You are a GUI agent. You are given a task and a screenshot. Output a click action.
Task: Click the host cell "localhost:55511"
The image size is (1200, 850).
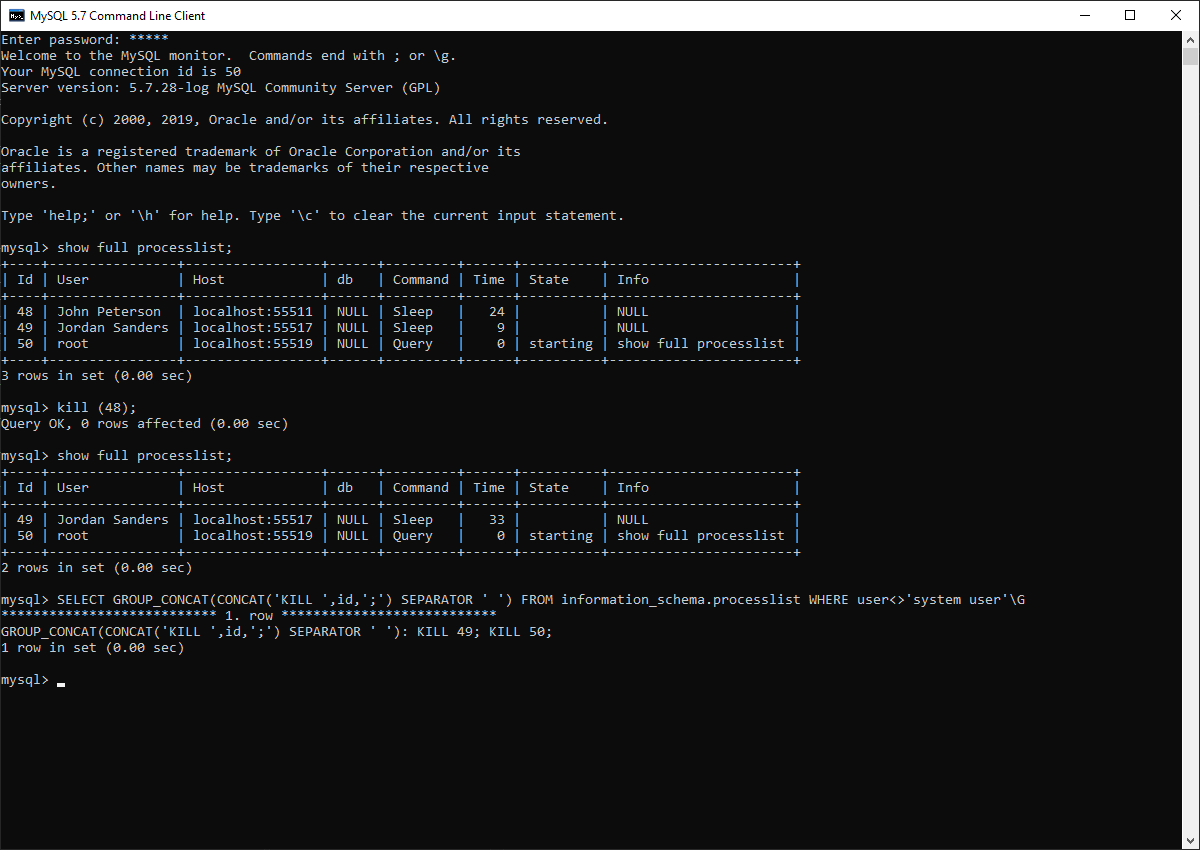pyautogui.click(x=253, y=312)
